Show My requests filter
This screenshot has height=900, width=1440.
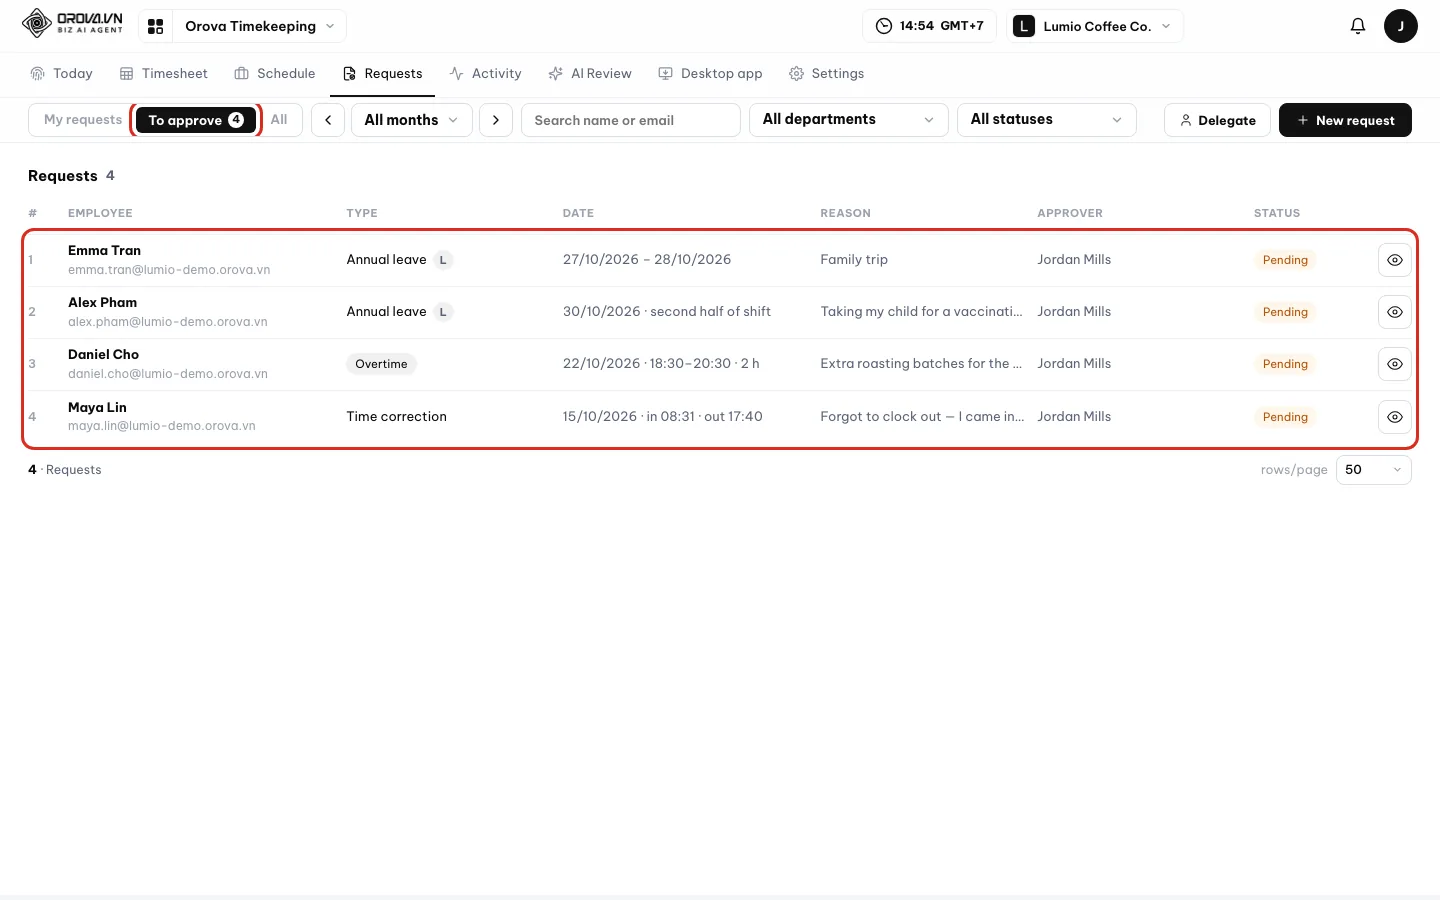click(82, 120)
